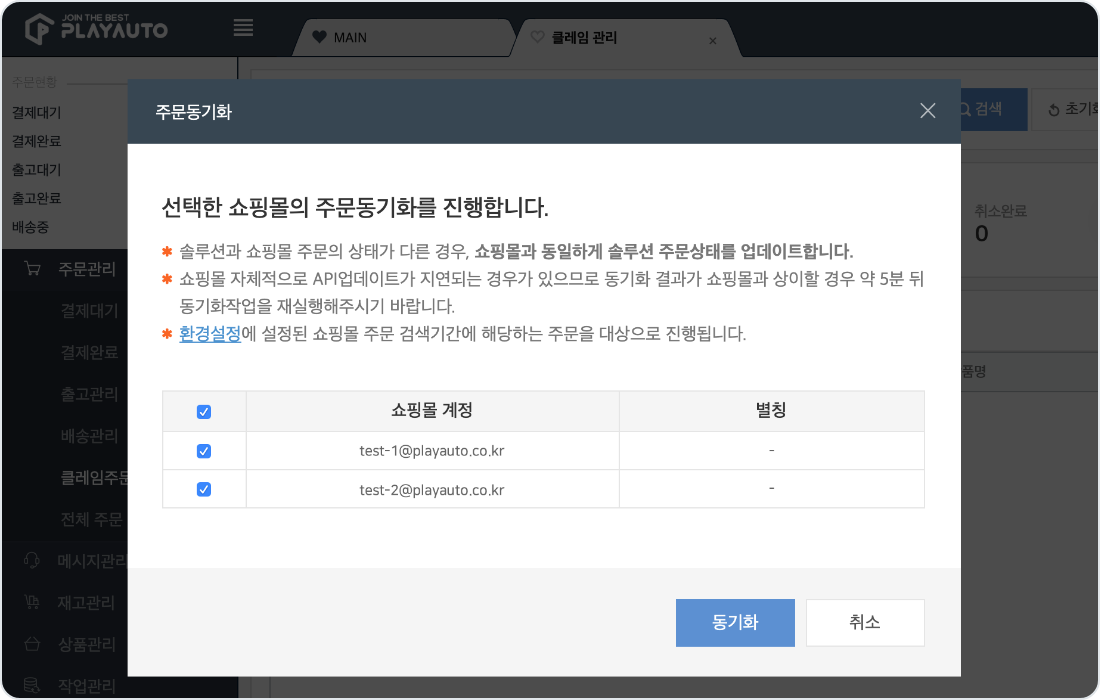
Task: Click the 재고관리 inventory icon
Action: pos(32,603)
